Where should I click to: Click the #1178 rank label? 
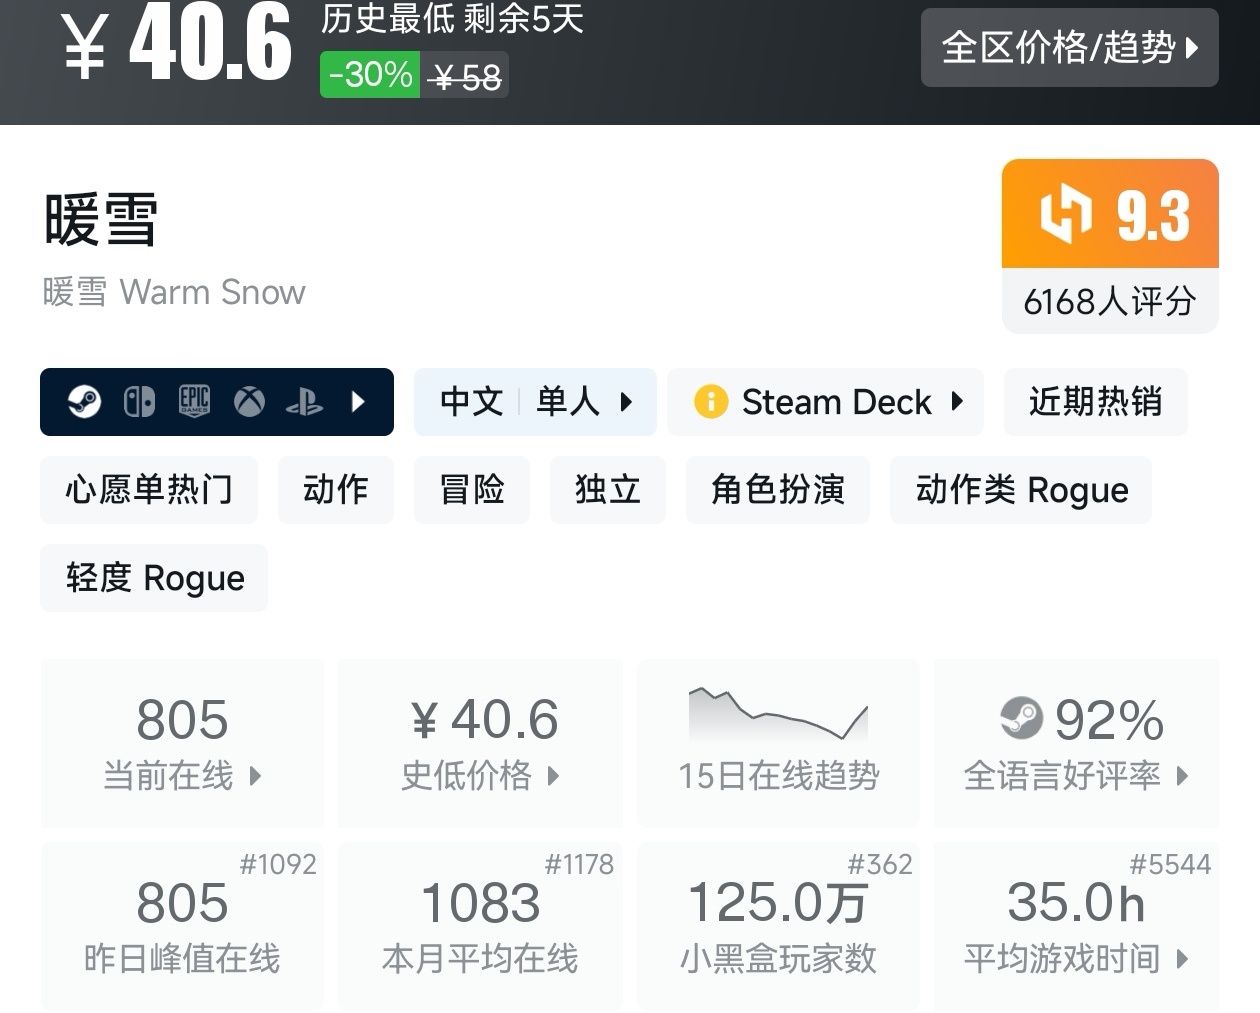point(579,864)
